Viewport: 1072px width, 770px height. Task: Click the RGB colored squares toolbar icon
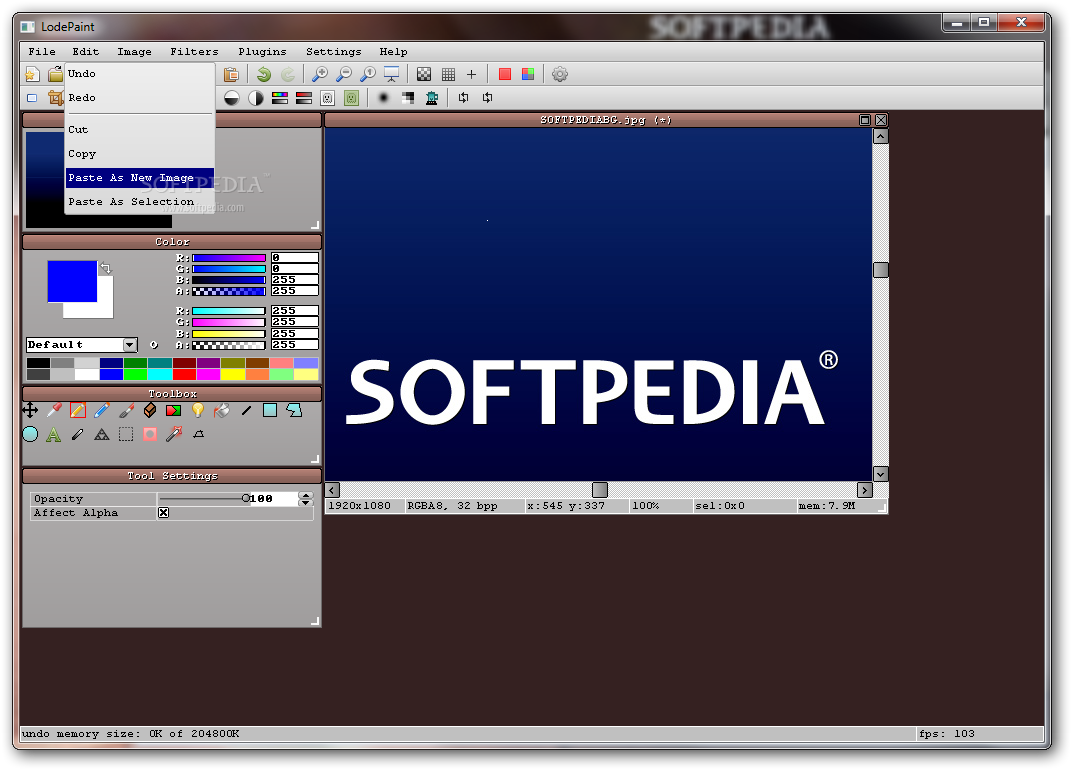[x=528, y=75]
